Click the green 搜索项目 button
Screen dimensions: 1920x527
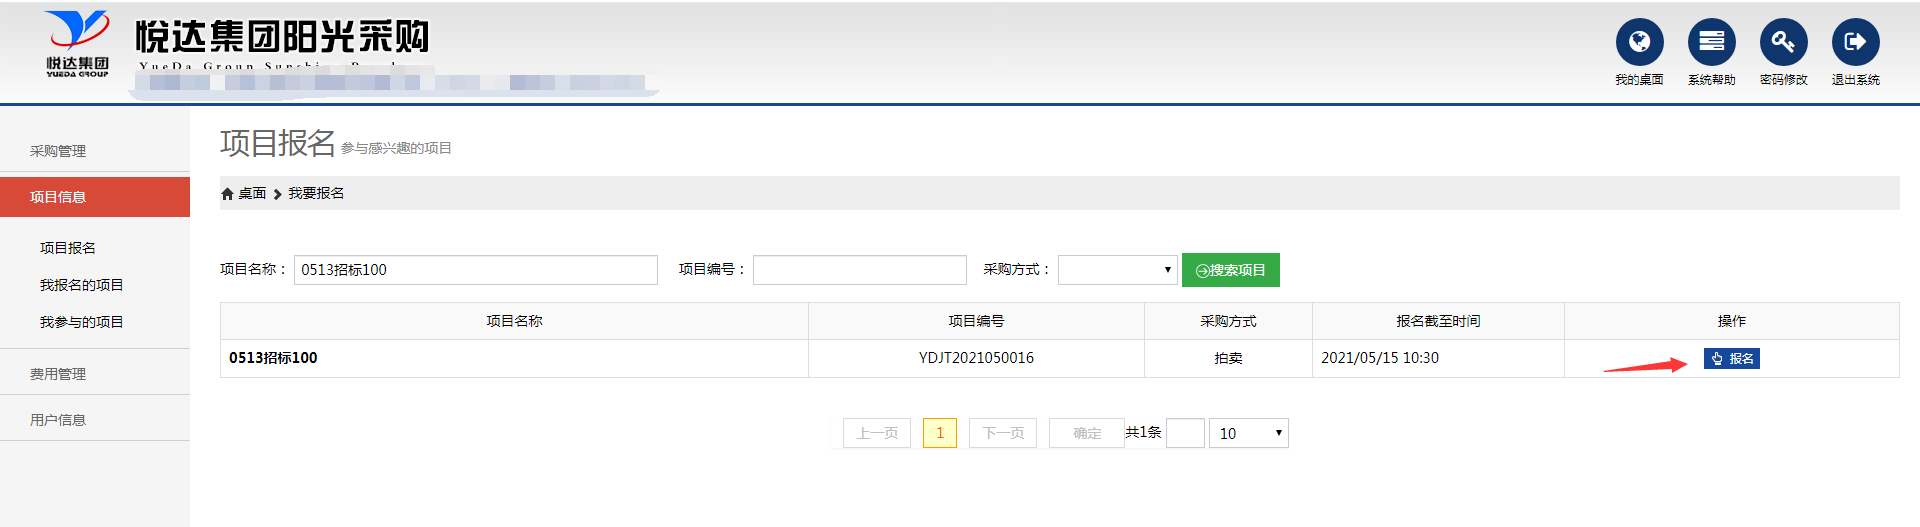(x=1230, y=270)
